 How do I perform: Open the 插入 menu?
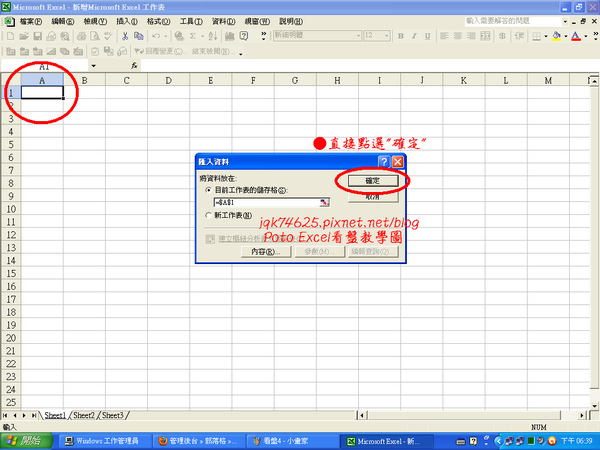(x=127, y=21)
